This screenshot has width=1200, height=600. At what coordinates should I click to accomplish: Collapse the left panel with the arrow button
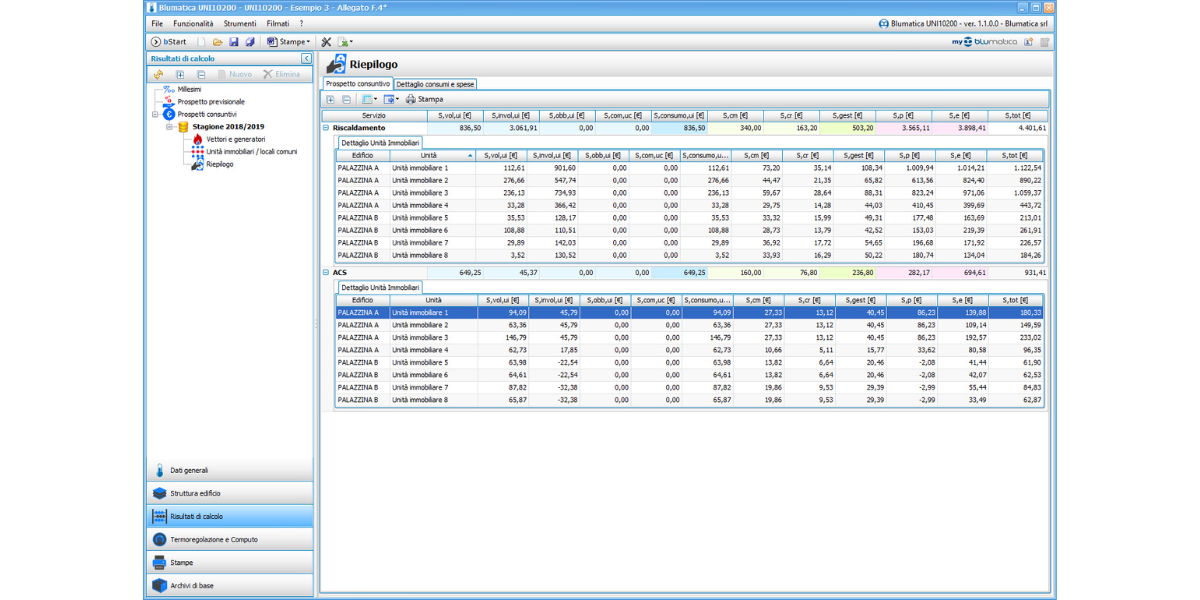tap(306, 59)
